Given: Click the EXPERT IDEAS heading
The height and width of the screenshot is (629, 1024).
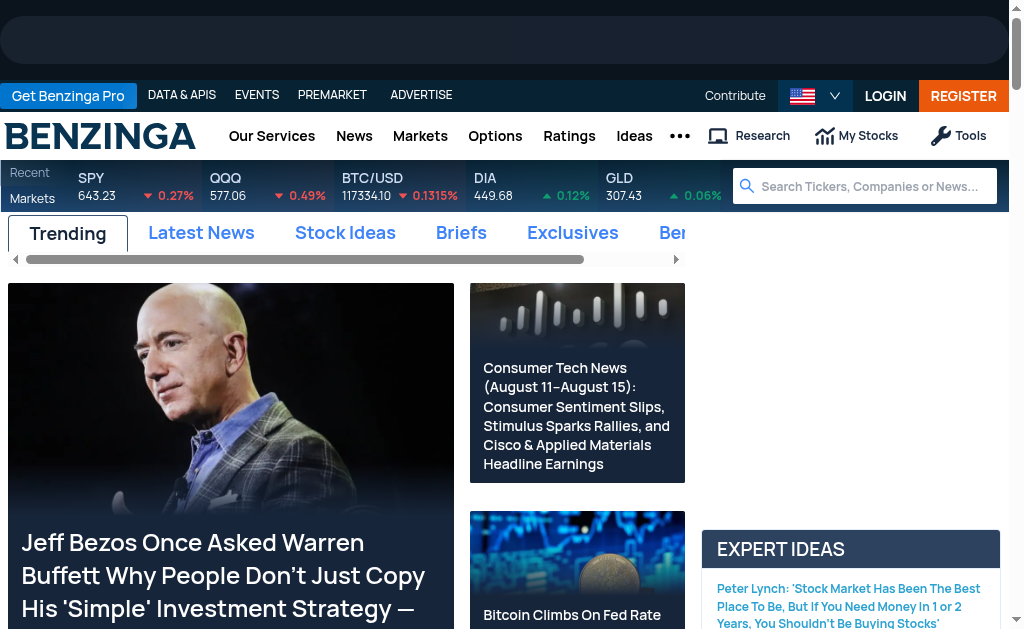Looking at the screenshot, I should pyautogui.click(x=781, y=549).
